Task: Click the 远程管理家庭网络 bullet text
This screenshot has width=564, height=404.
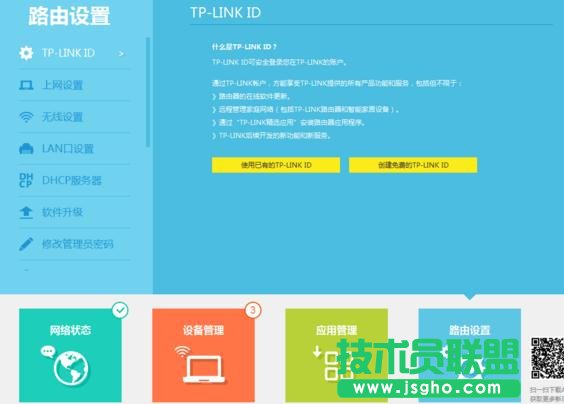Action: point(309,109)
